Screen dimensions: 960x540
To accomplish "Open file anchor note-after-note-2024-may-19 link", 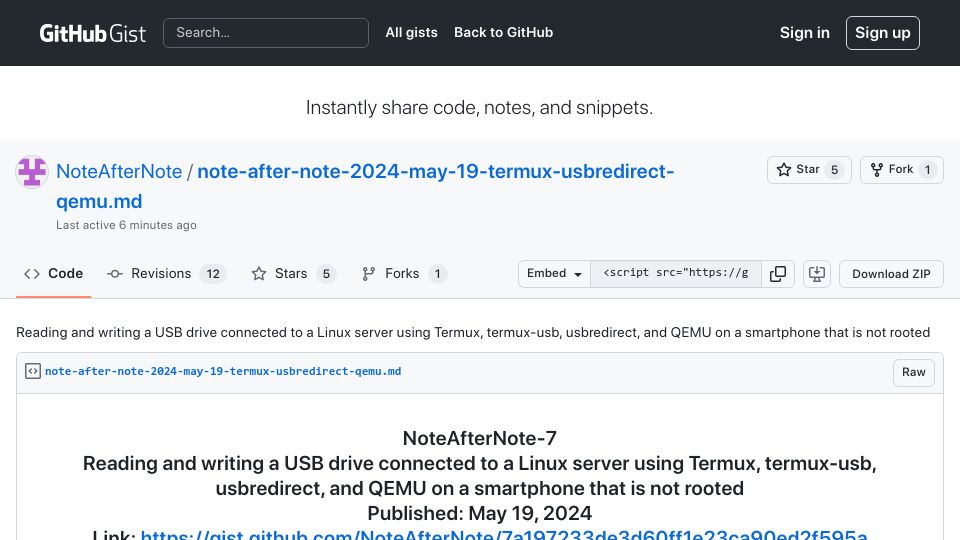I will click(223, 371).
